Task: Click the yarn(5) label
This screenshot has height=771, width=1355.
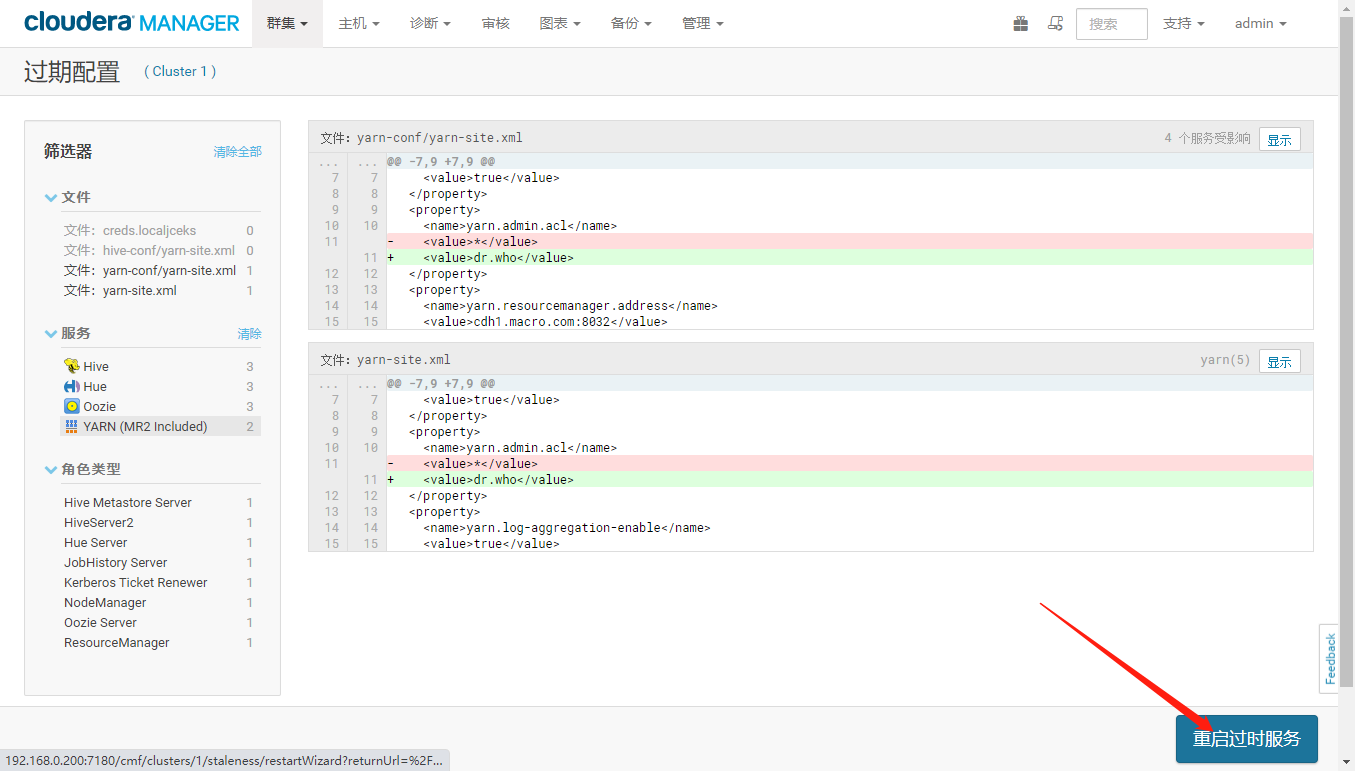Action: 1225,360
